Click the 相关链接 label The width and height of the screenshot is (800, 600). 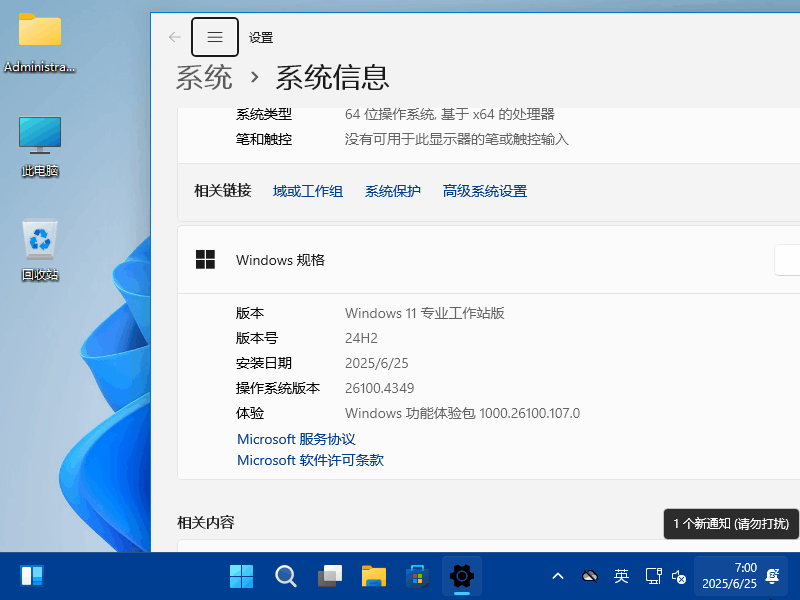tap(222, 191)
